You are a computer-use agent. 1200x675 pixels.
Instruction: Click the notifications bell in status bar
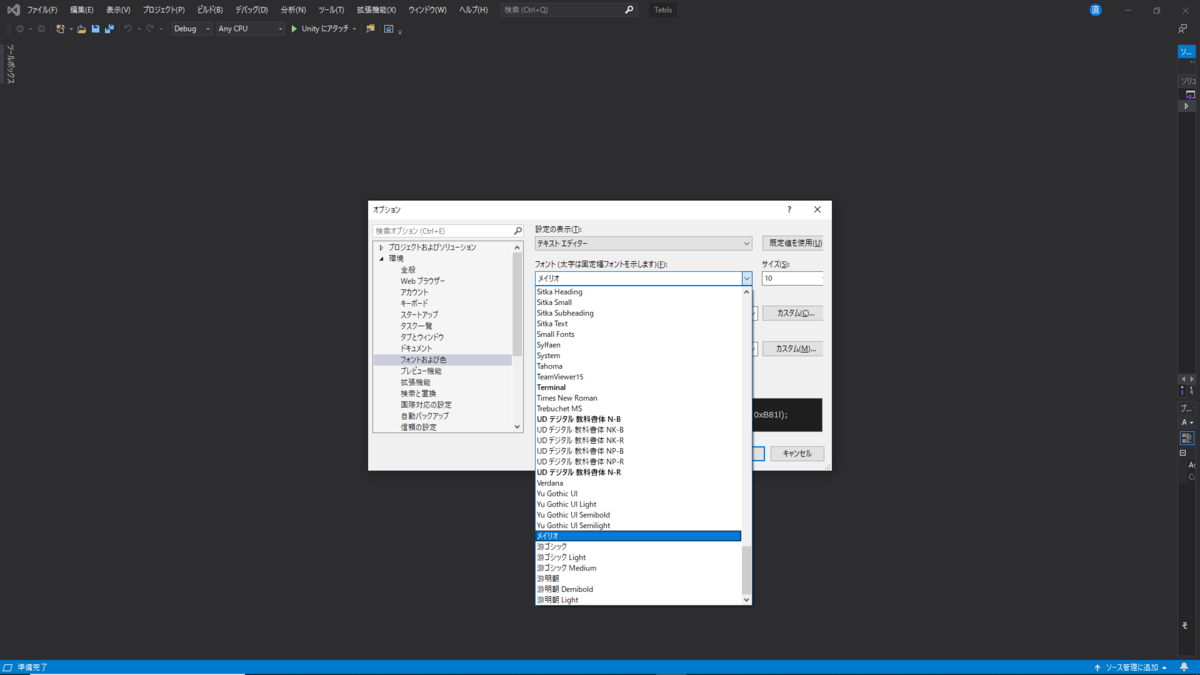point(1182,667)
